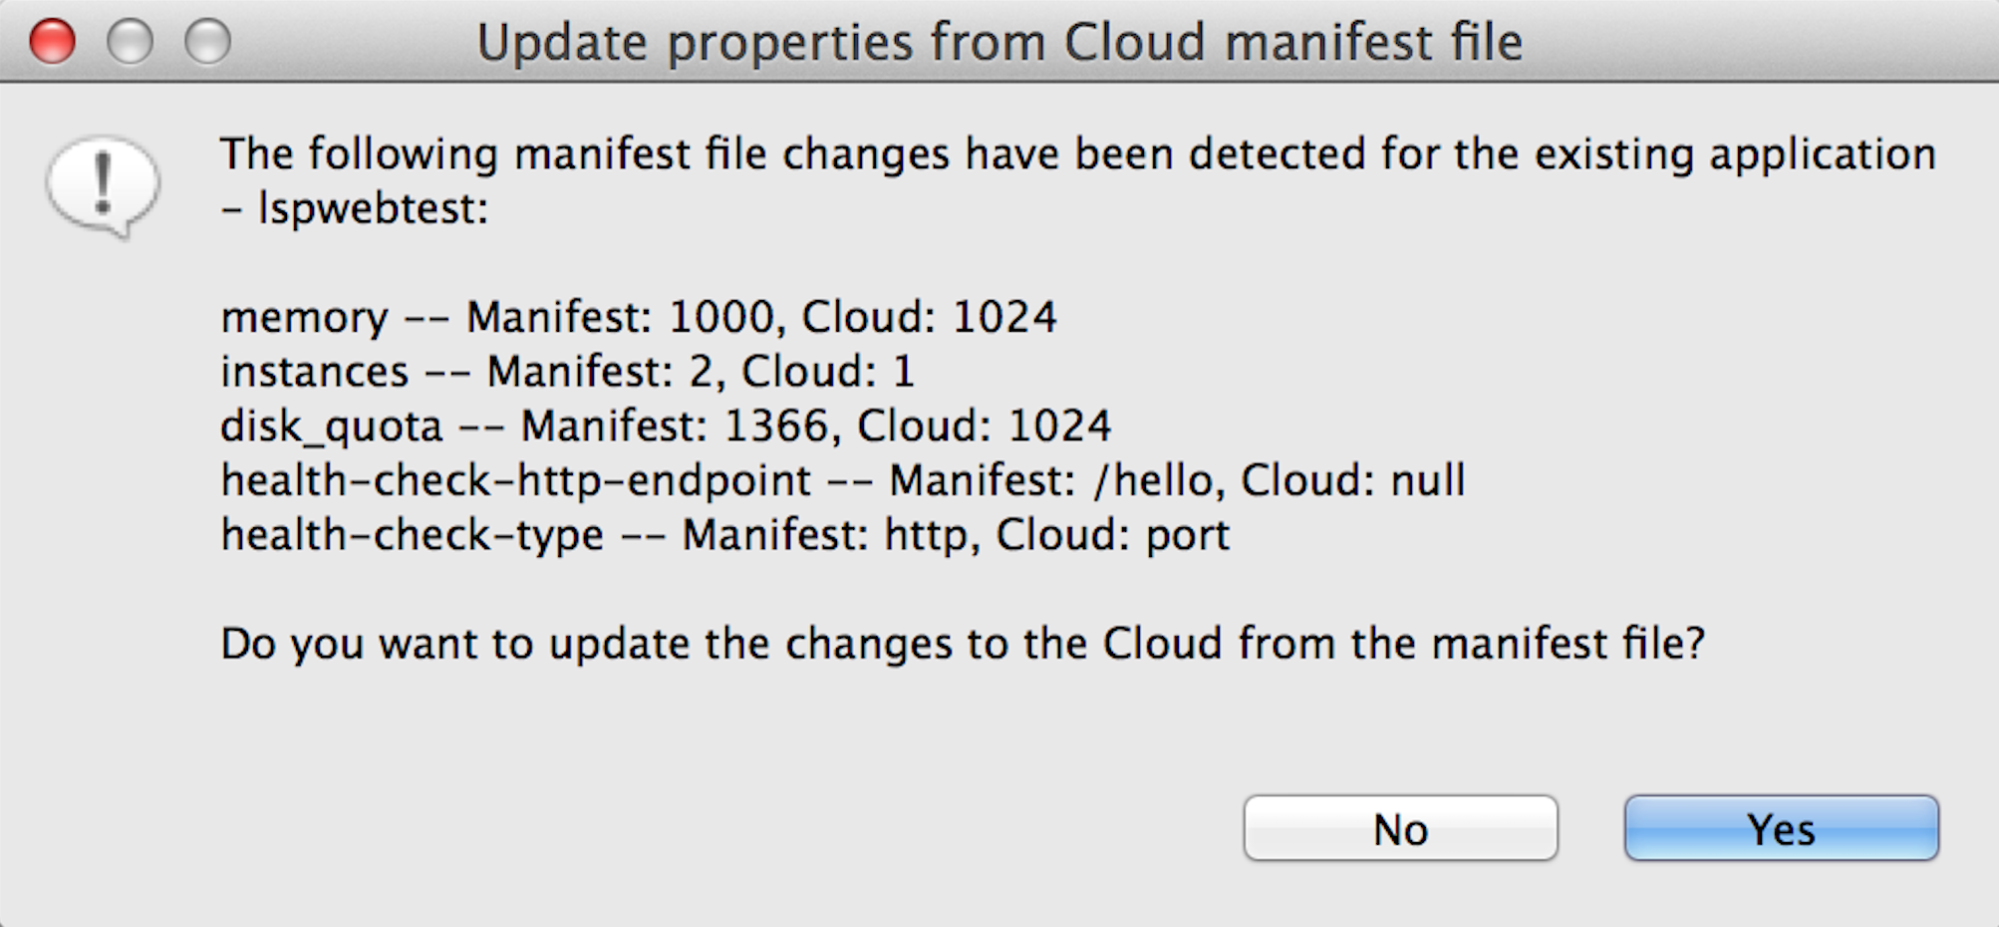Click the 'The following manifest file changes' sentence
Screen dimensions: 1999x927
[1078, 181]
